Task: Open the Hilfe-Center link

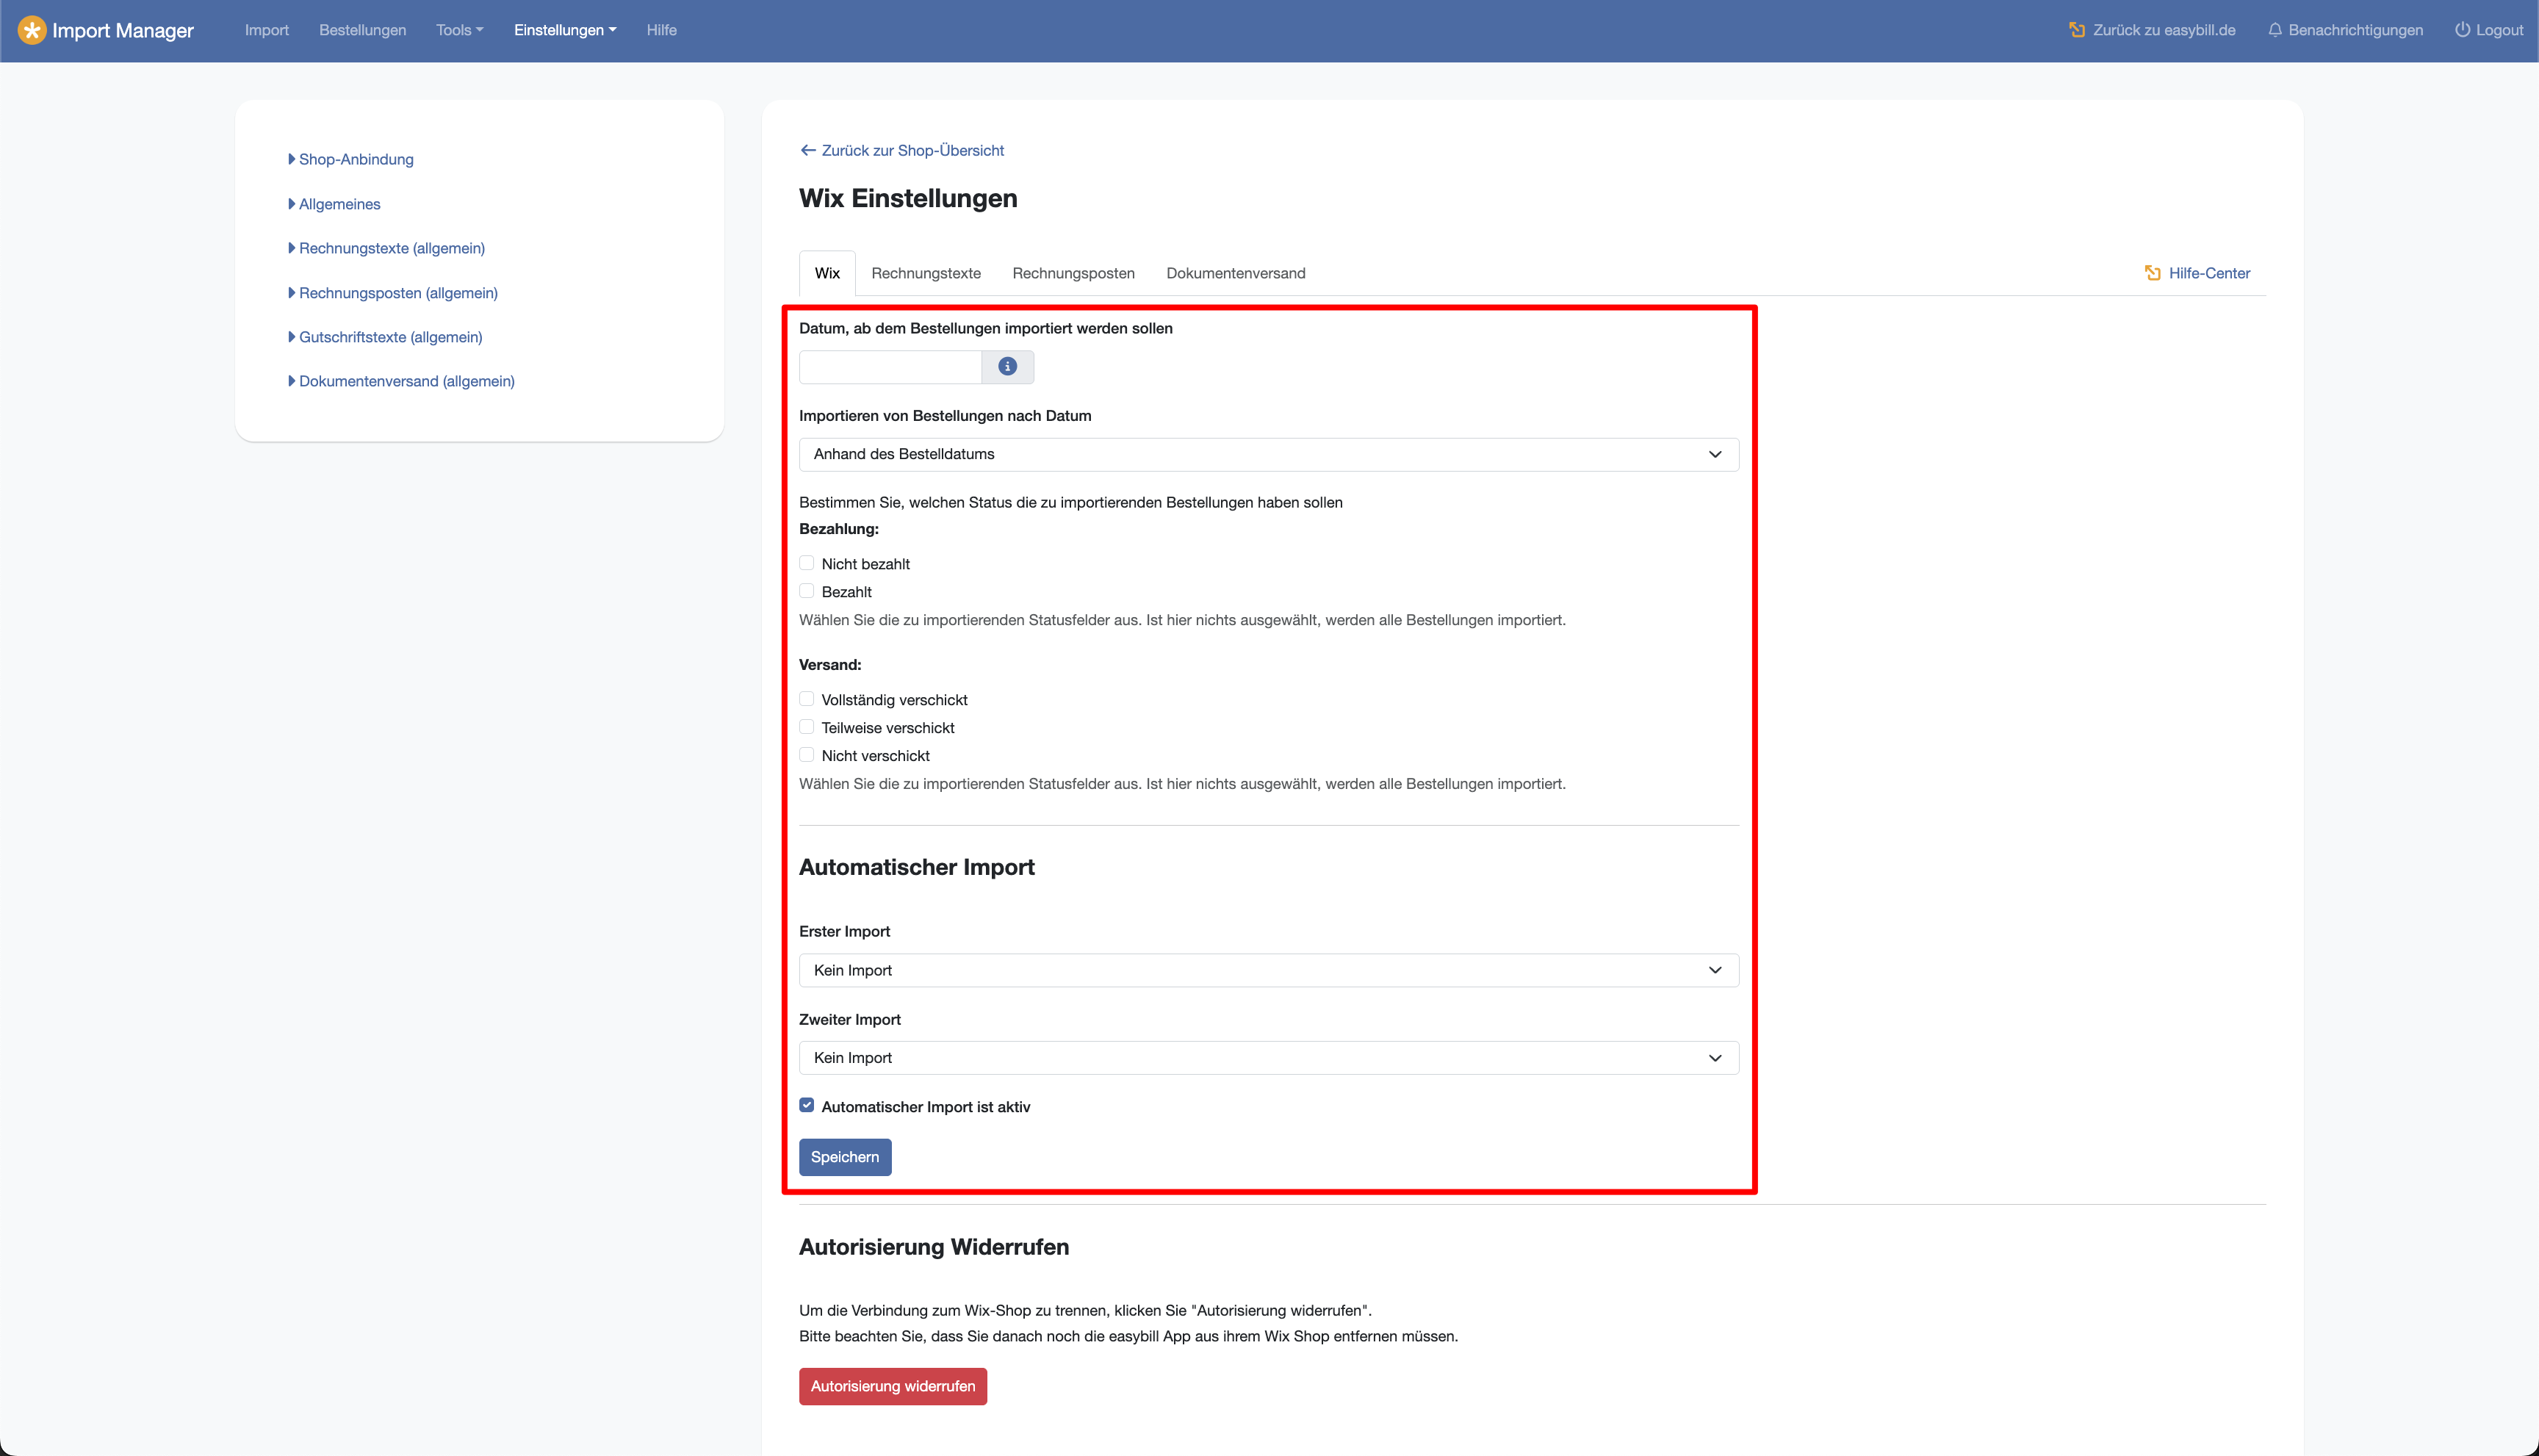Action: click(2197, 273)
